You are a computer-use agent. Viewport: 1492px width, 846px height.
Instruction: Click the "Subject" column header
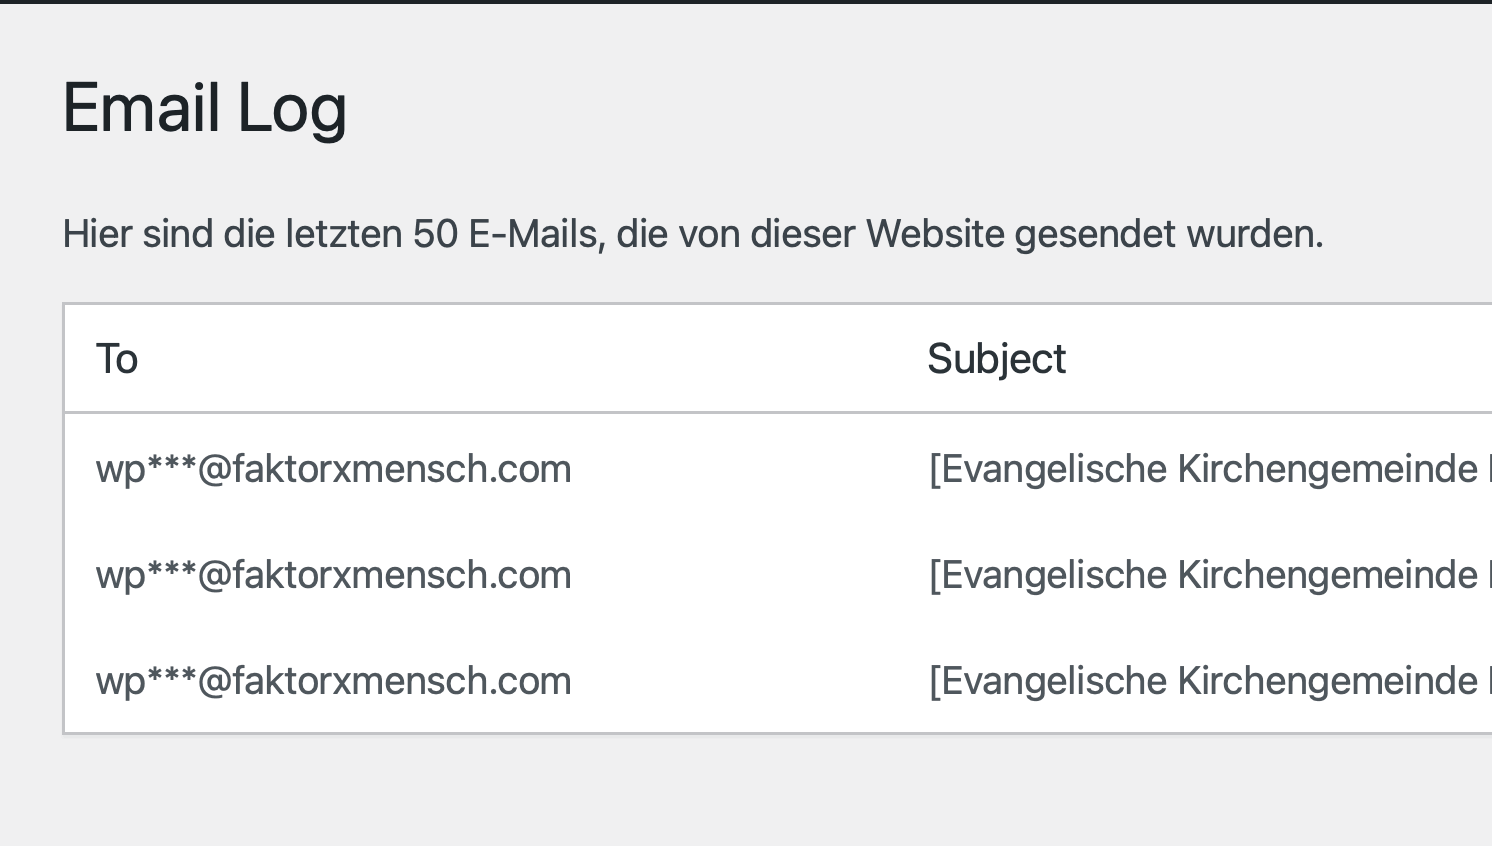(997, 358)
